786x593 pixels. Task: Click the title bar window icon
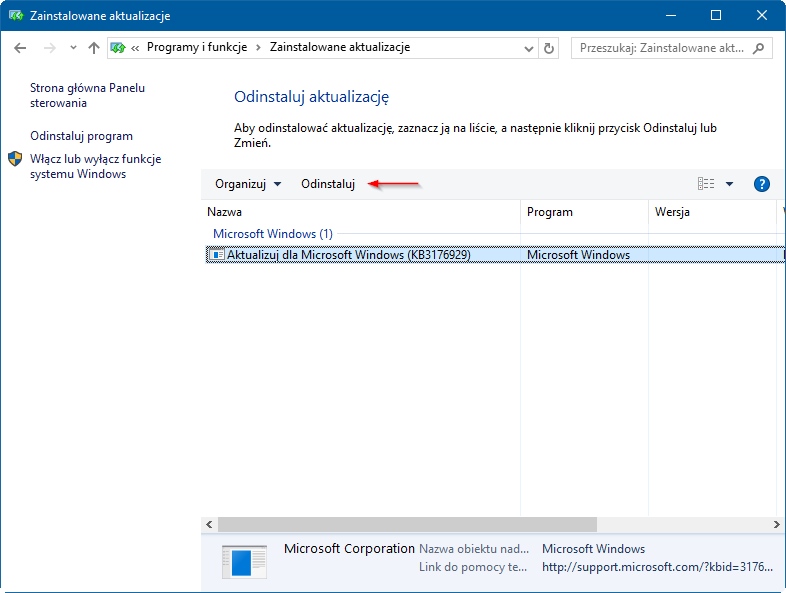[16, 16]
